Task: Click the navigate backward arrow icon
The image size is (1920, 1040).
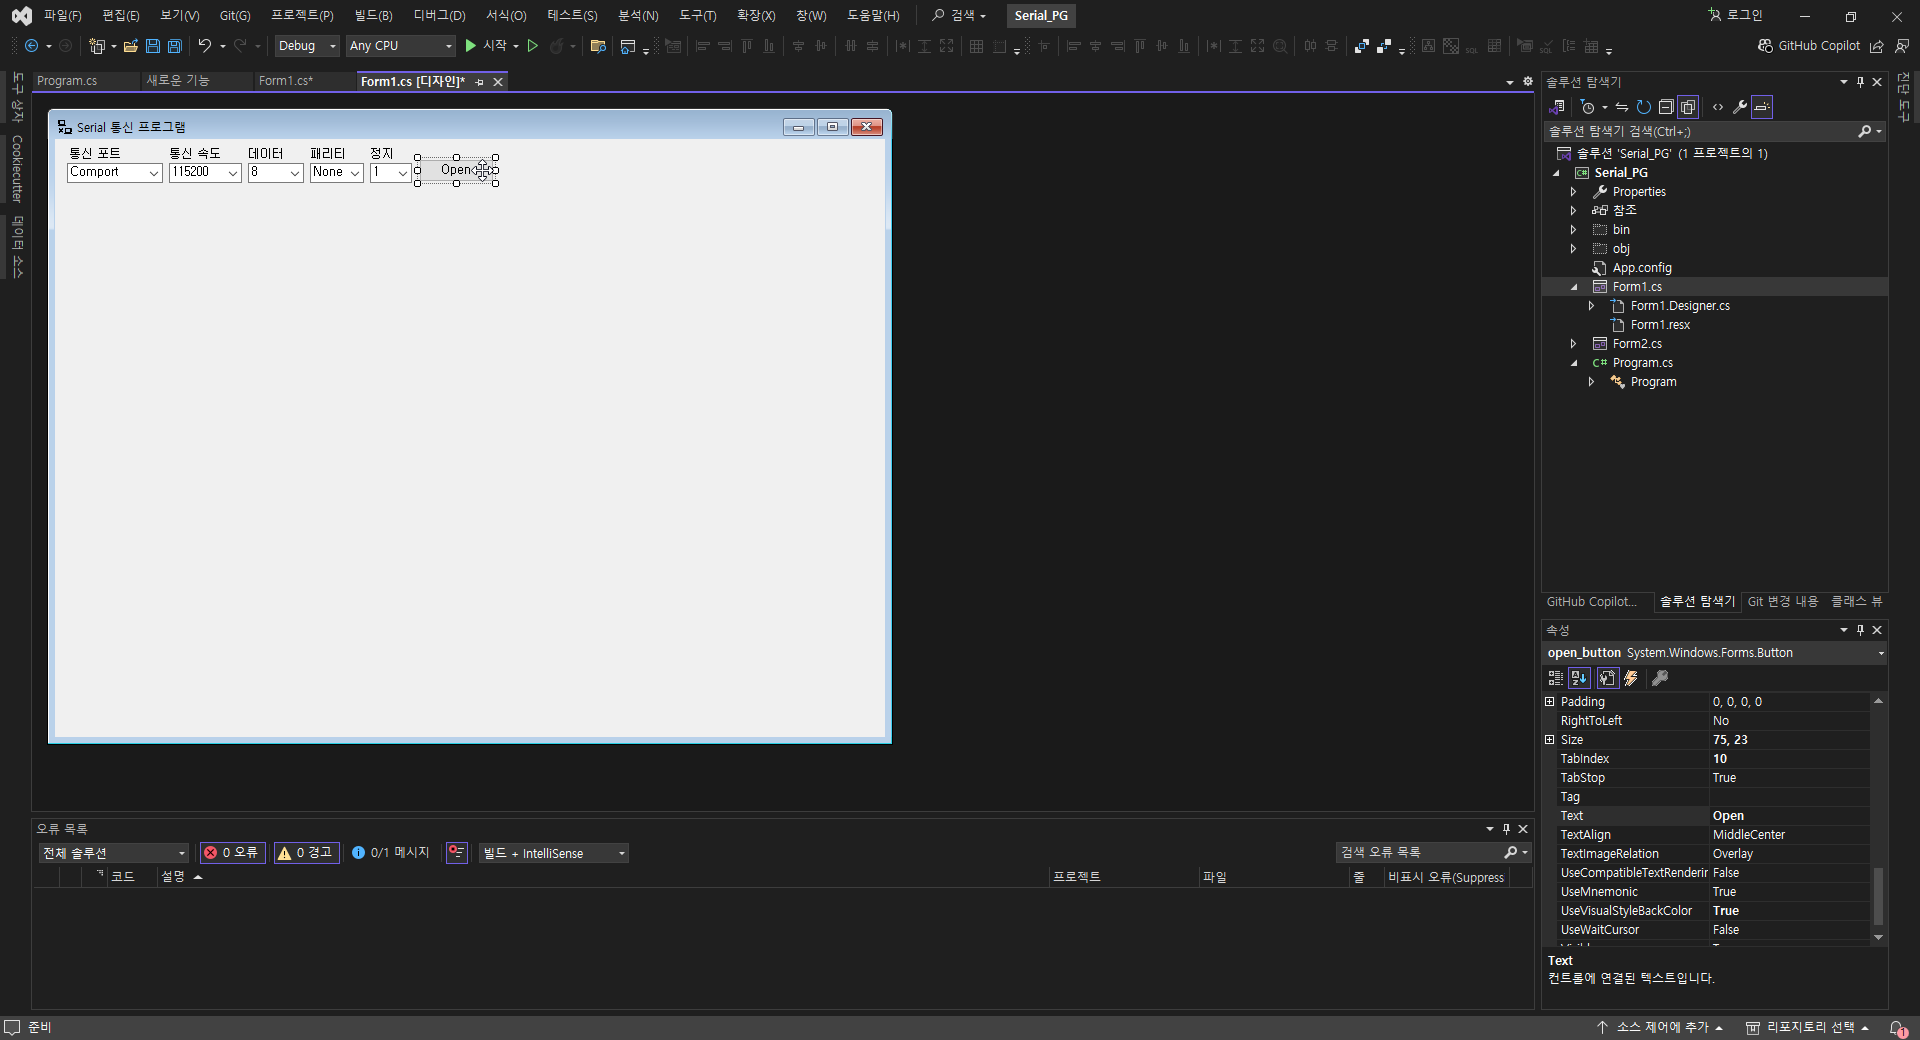Action: (x=31, y=46)
